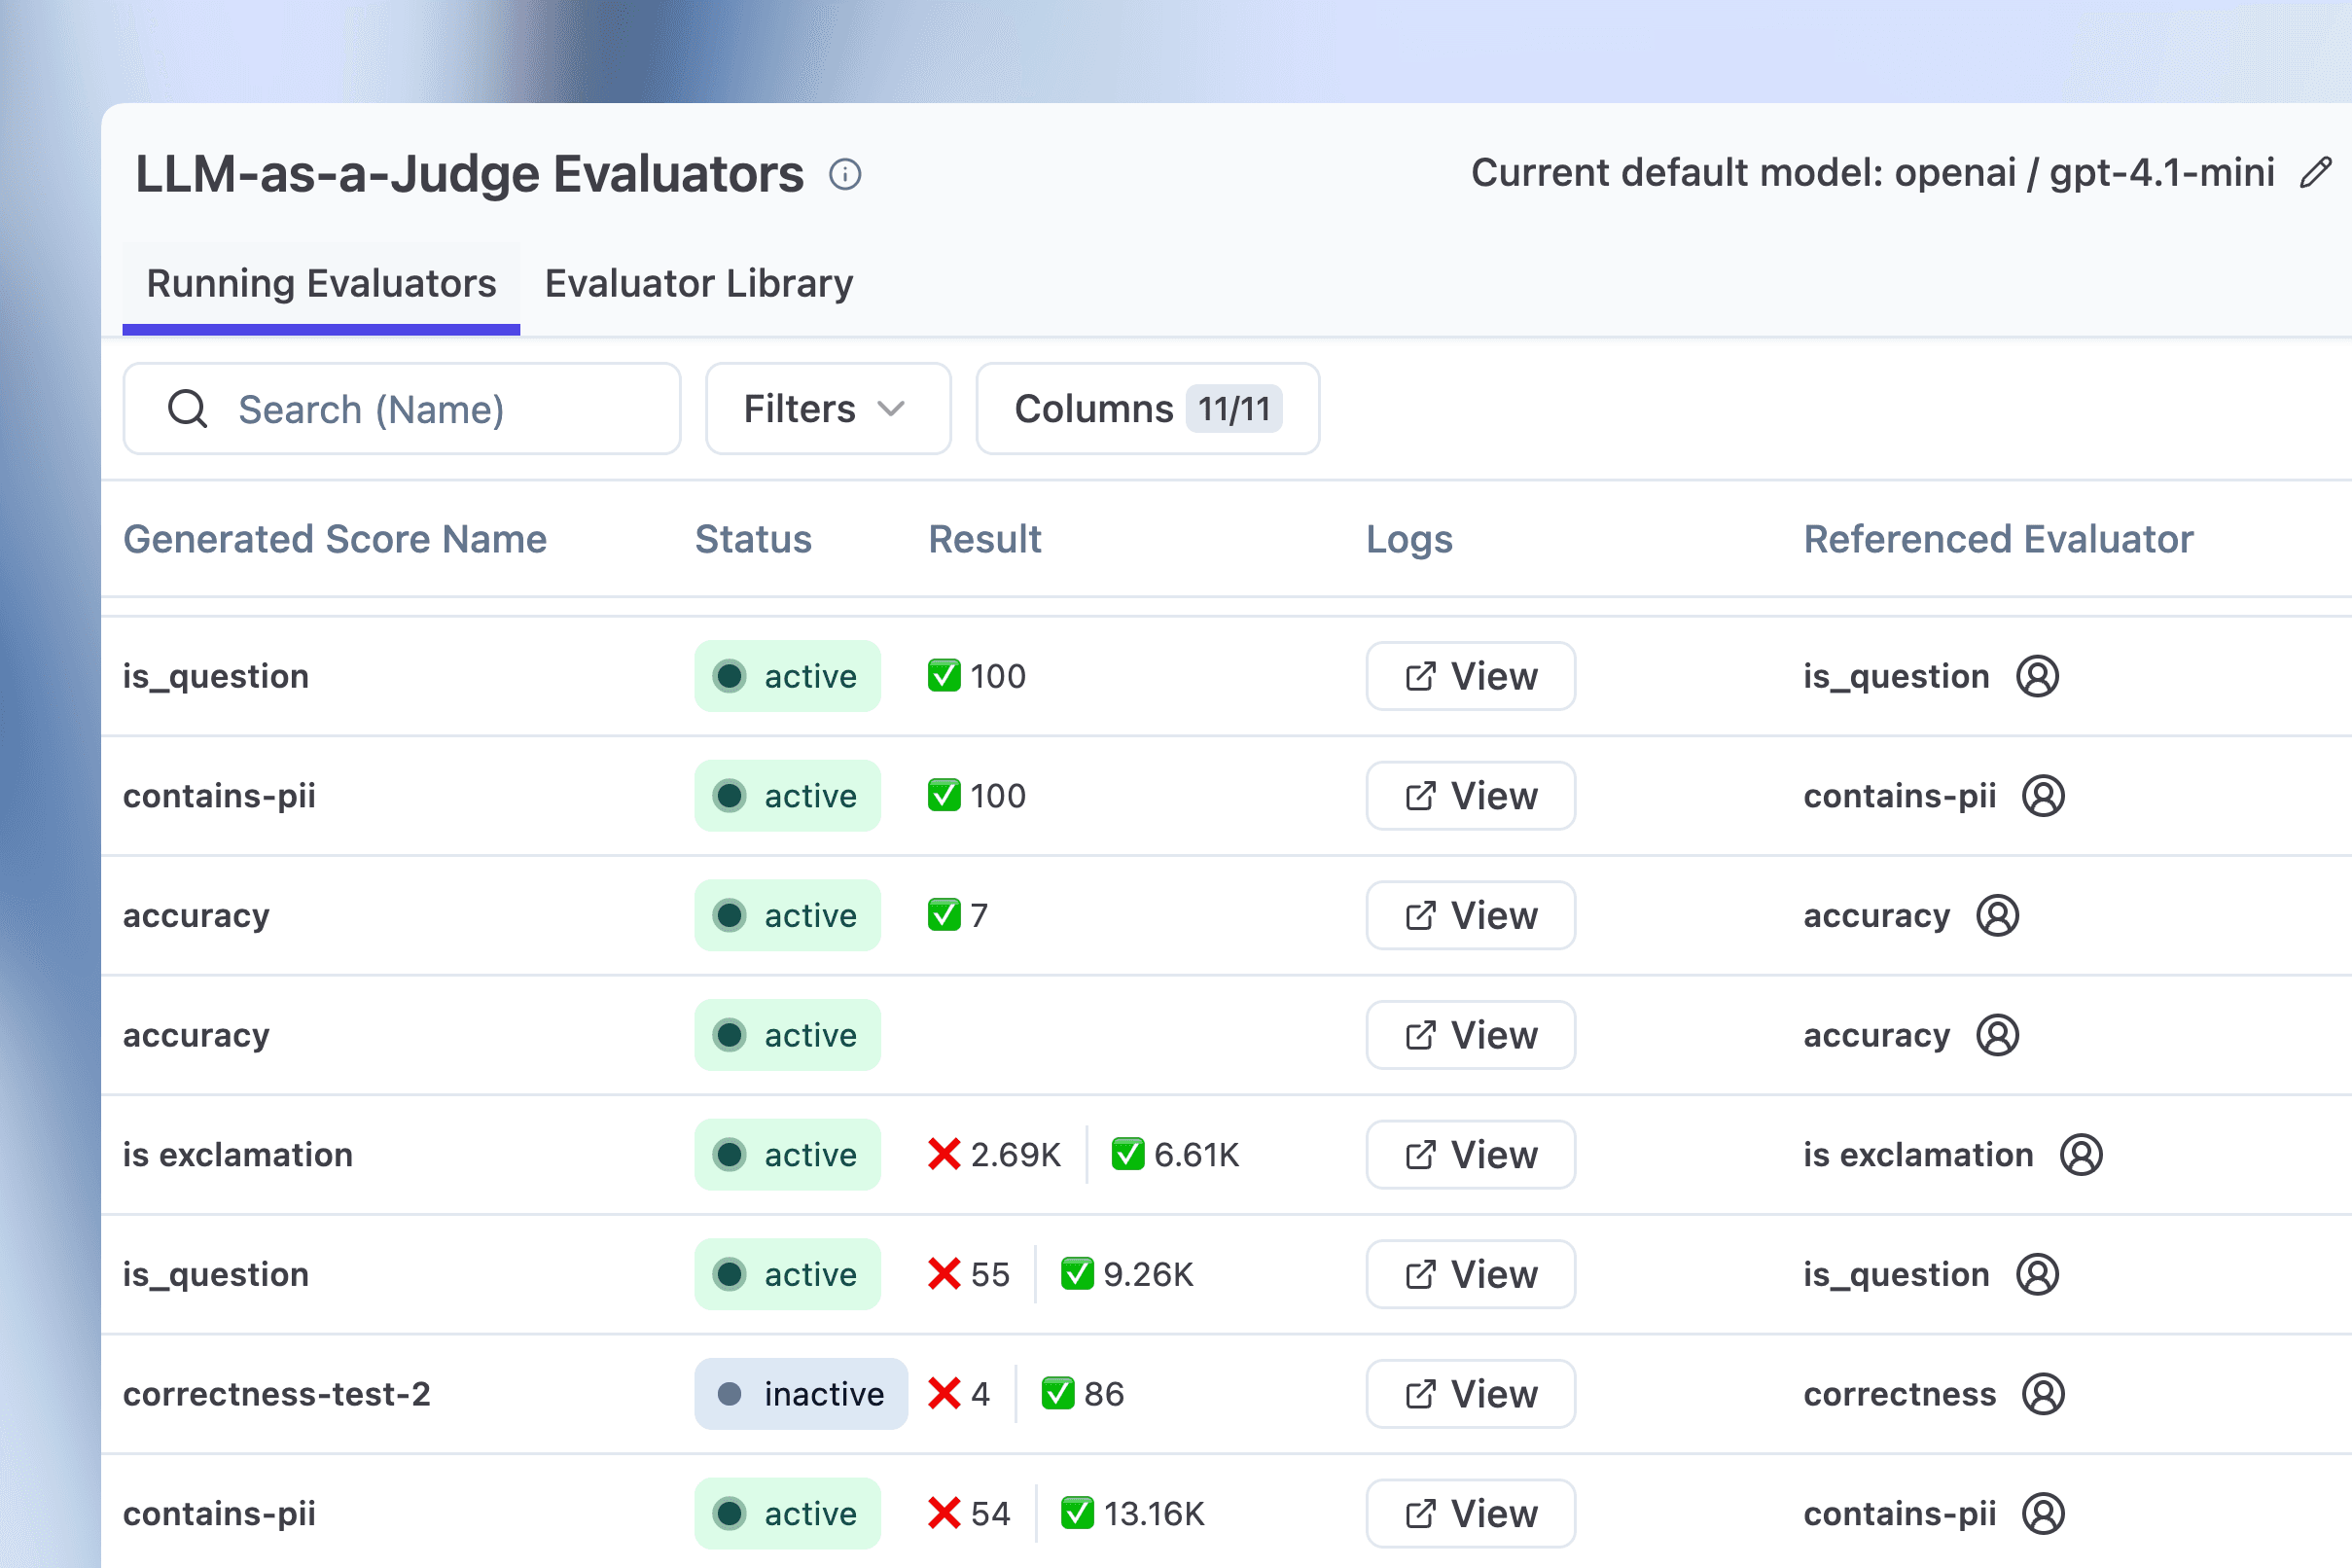Click the person icon next to correctness evaluator
2352x1568 pixels.
(2043, 1393)
